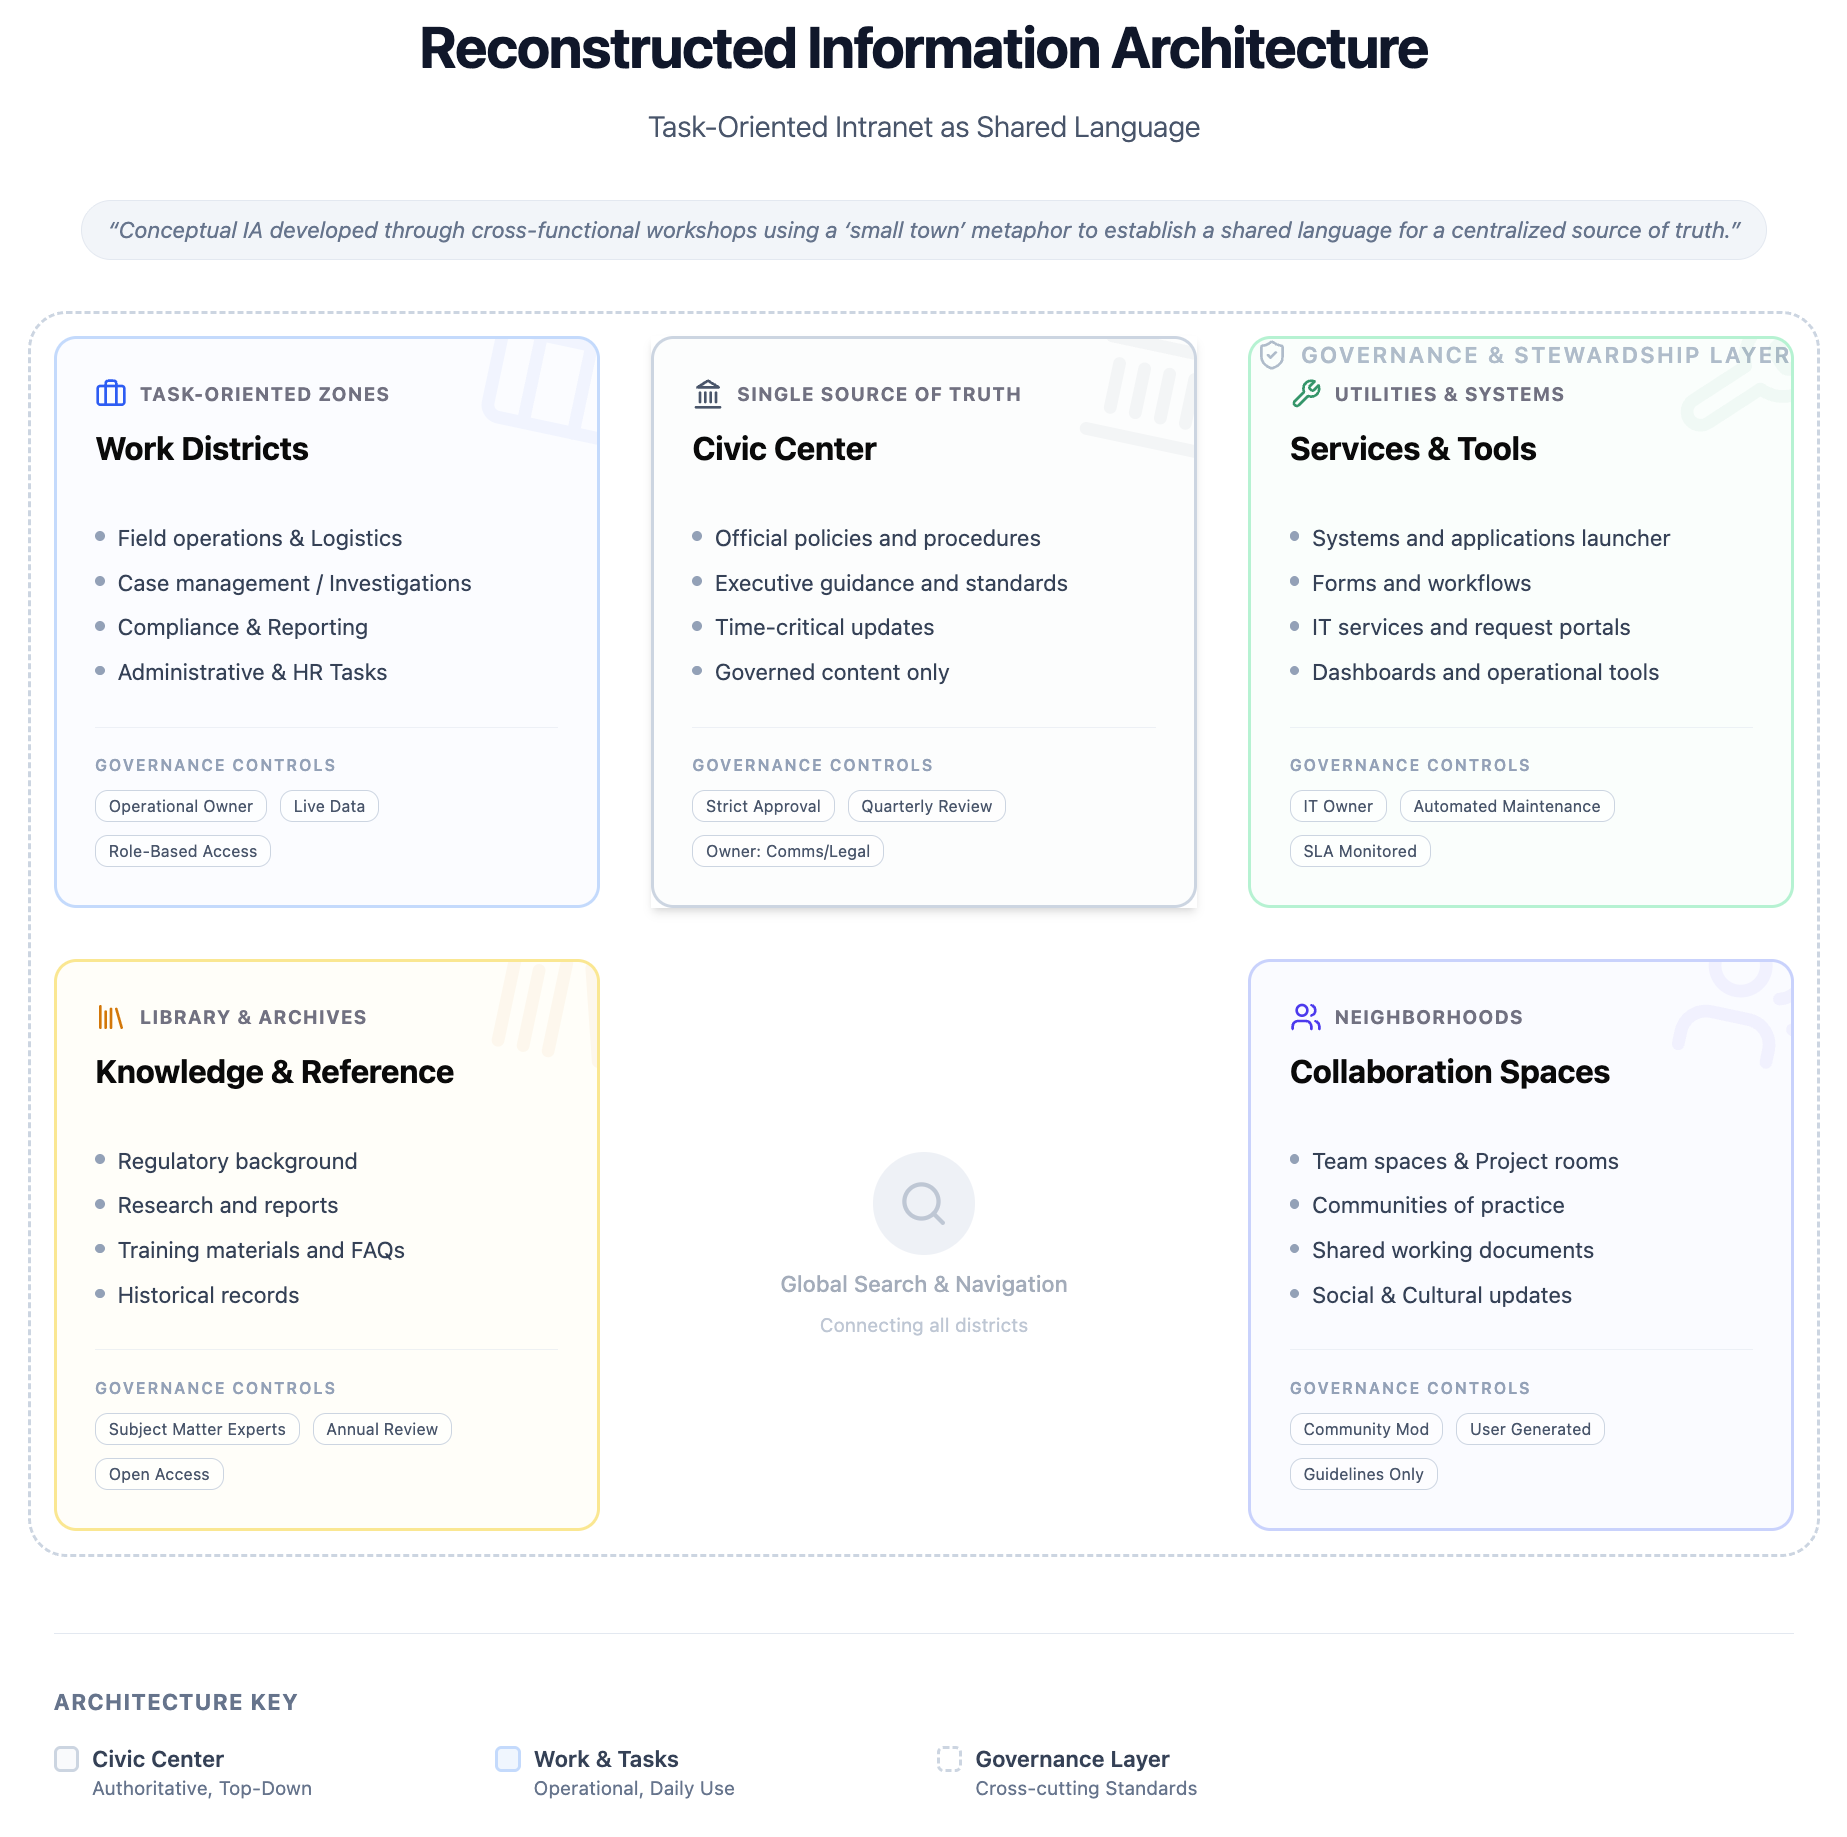Toggle the Guidelines Only control
The height and width of the screenshot is (1837, 1847).
[x=1363, y=1474]
